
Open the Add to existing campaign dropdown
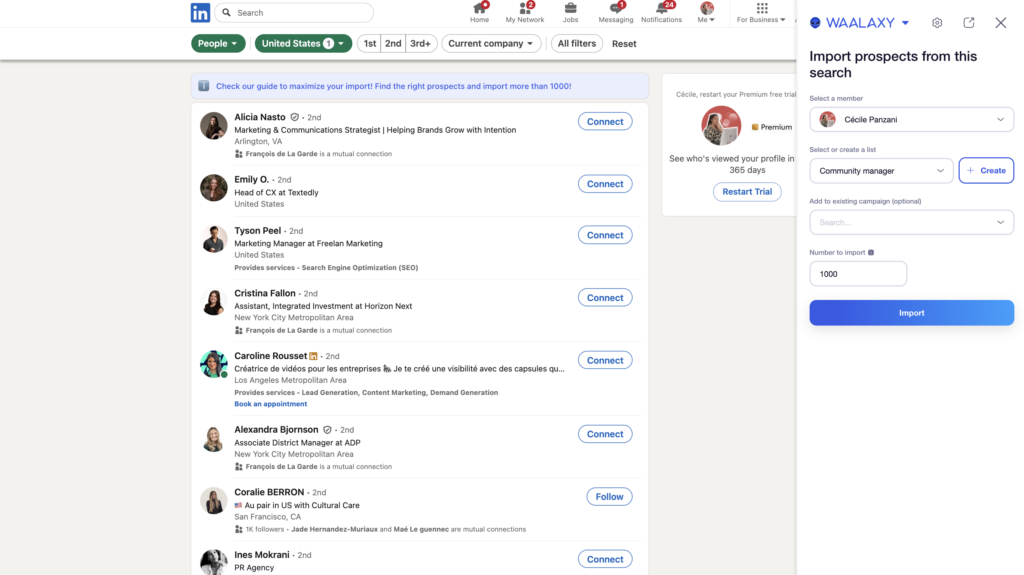click(x=912, y=222)
